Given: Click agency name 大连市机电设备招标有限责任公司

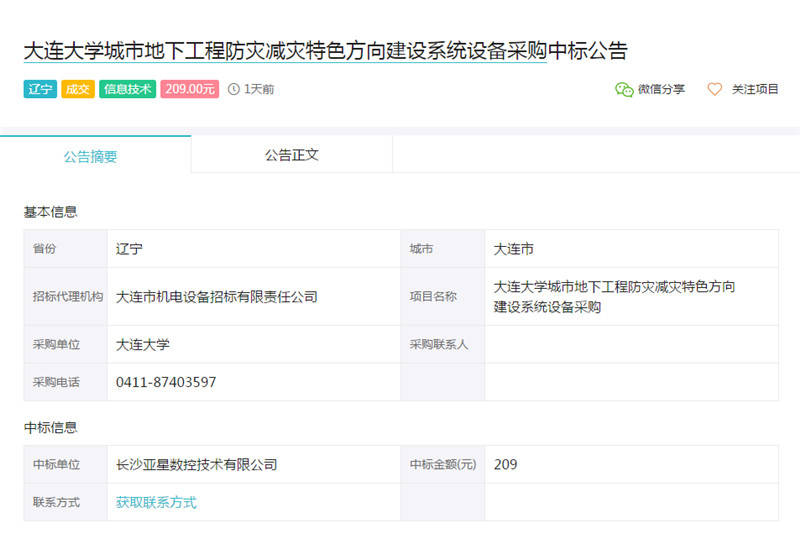Looking at the screenshot, I should pos(217,296).
